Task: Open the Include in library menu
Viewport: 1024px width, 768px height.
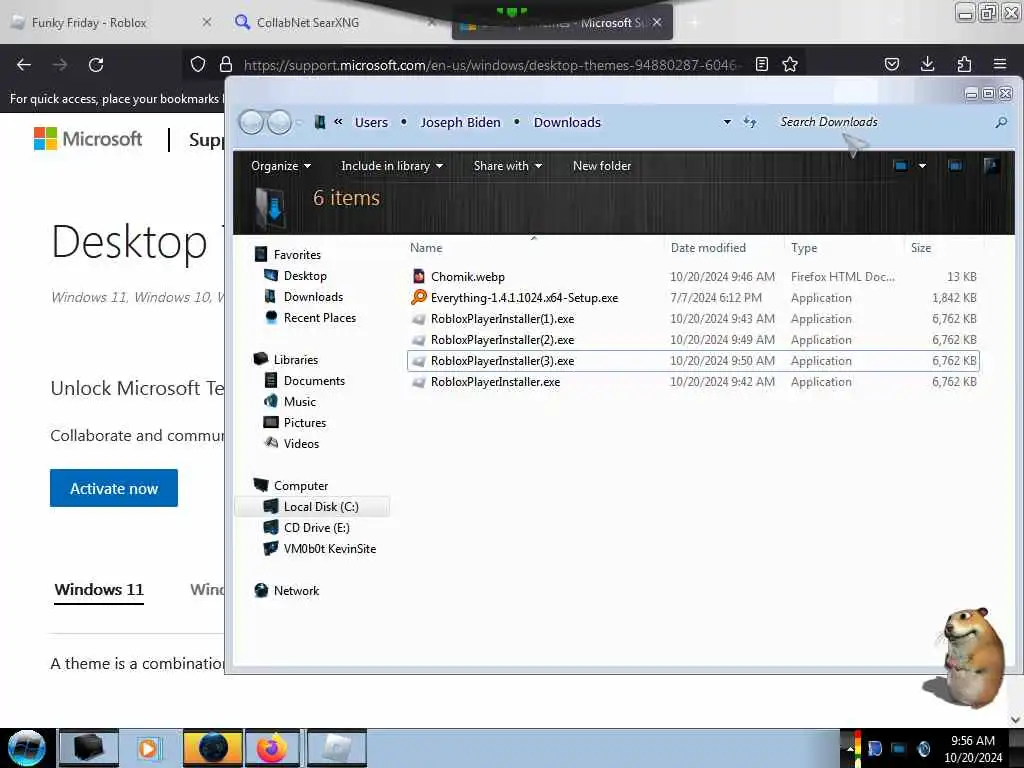Action: pyautogui.click(x=392, y=166)
